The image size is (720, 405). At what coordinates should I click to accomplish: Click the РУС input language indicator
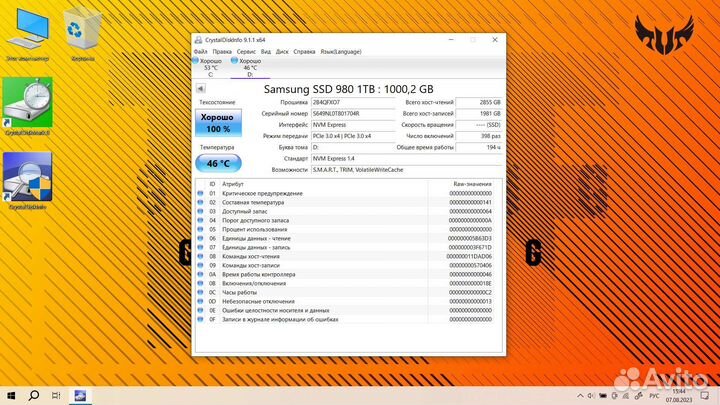tap(654, 396)
